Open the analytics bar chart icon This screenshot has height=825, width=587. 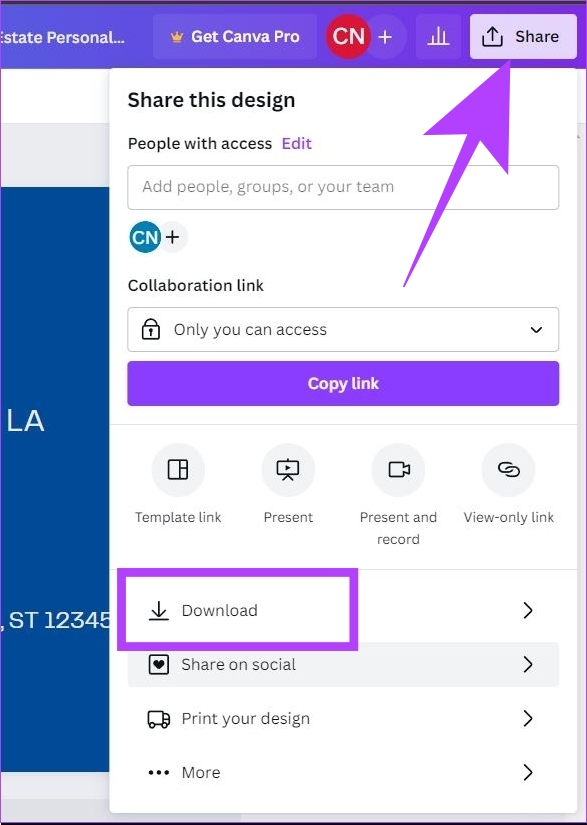coord(438,37)
